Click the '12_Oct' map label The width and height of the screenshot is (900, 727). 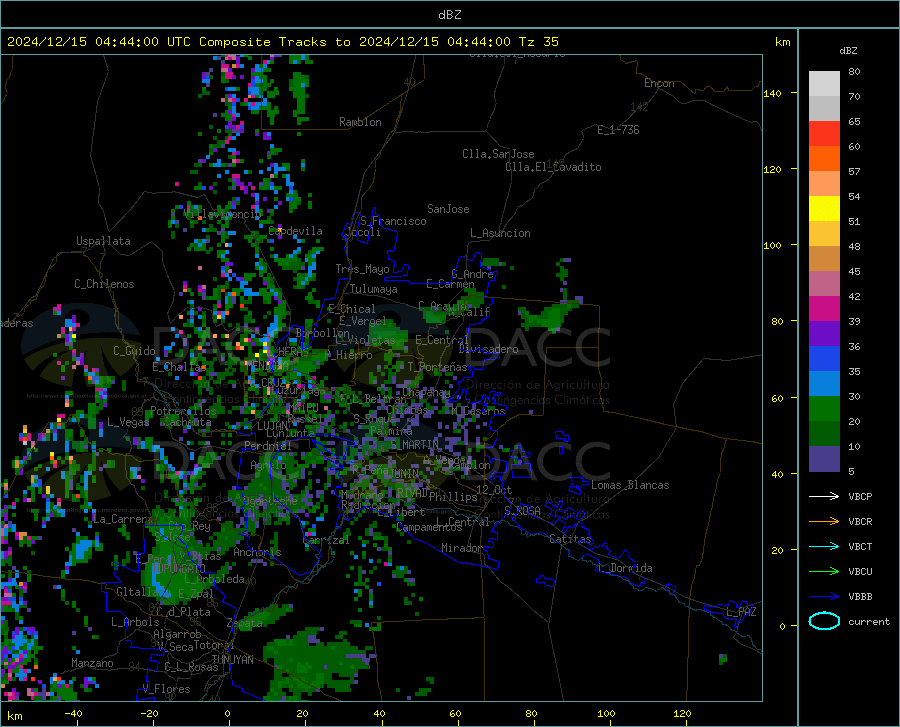(494, 489)
